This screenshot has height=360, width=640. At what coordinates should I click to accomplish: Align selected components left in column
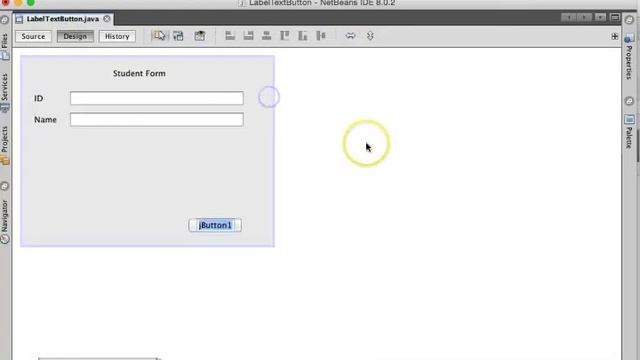[230, 36]
